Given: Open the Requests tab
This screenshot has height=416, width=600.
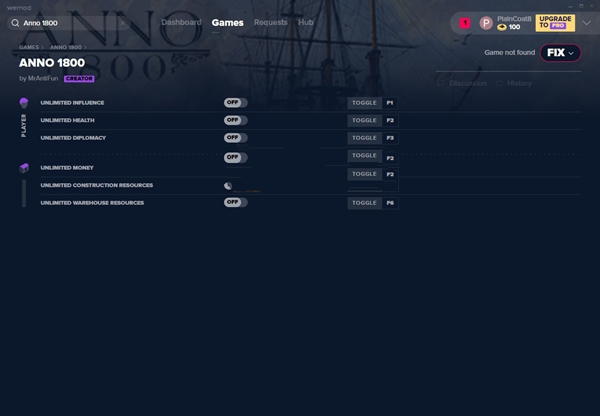Looking at the screenshot, I should tap(271, 22).
